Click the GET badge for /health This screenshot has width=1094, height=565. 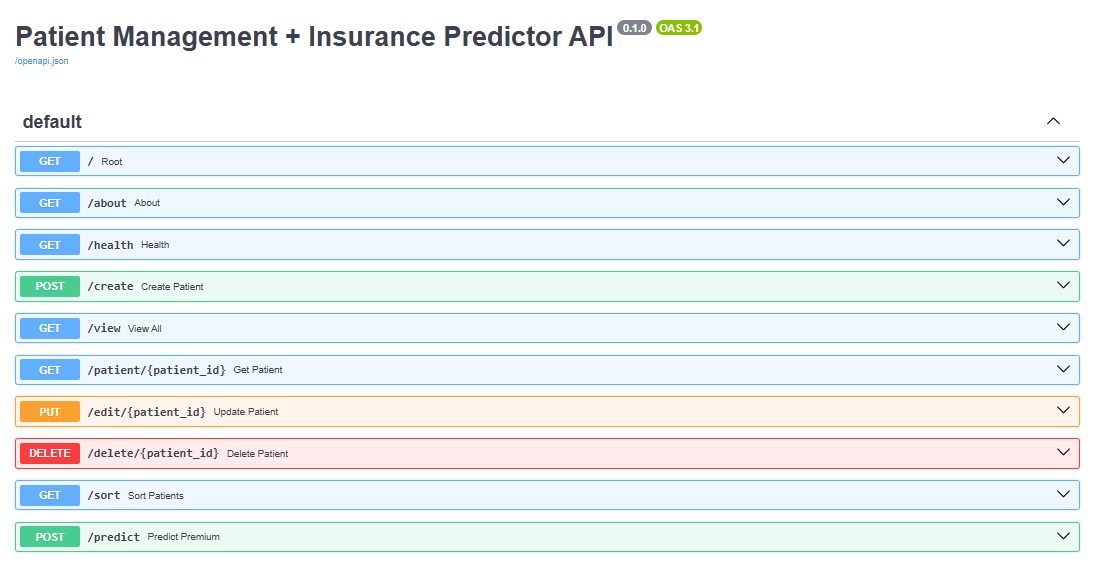pos(50,245)
